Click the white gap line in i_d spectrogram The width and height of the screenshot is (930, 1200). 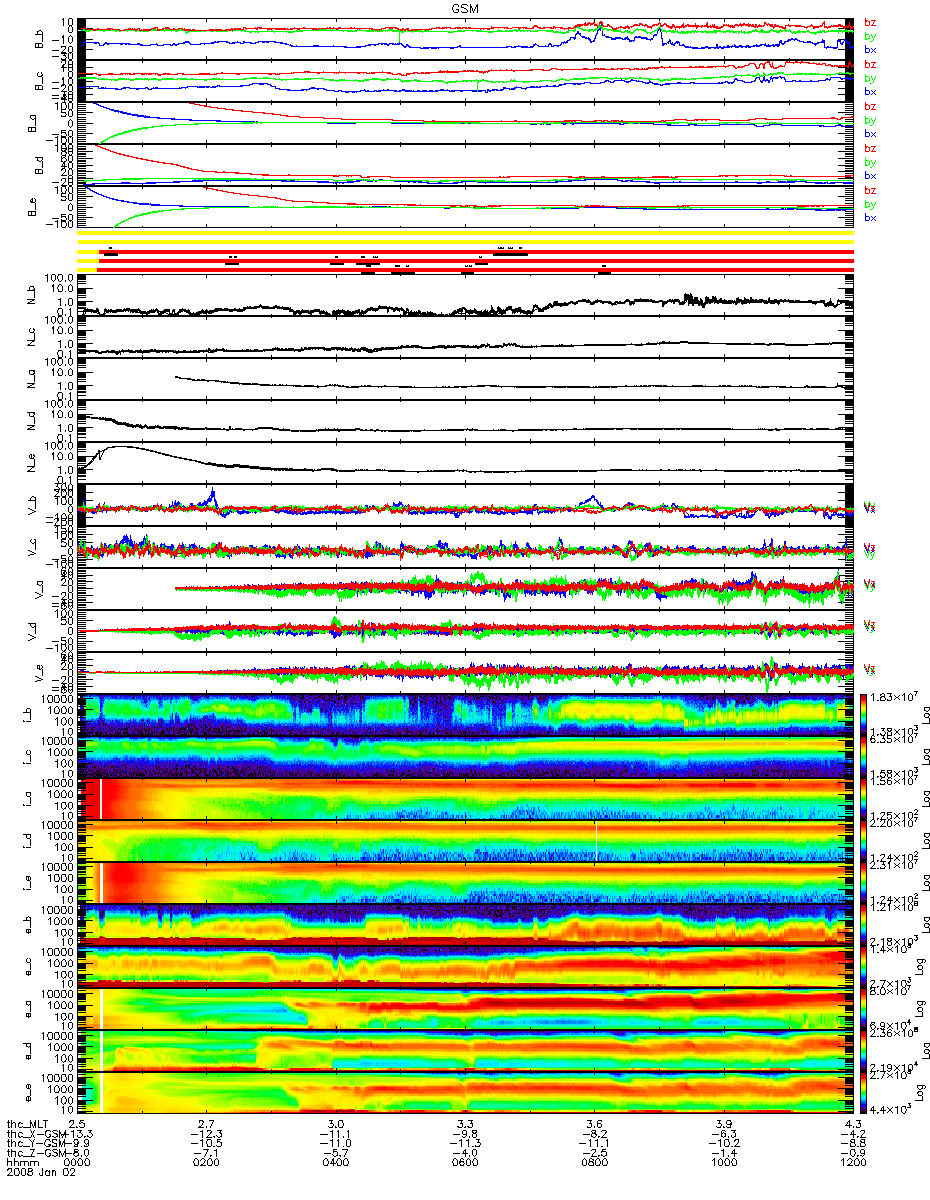(x=596, y=841)
